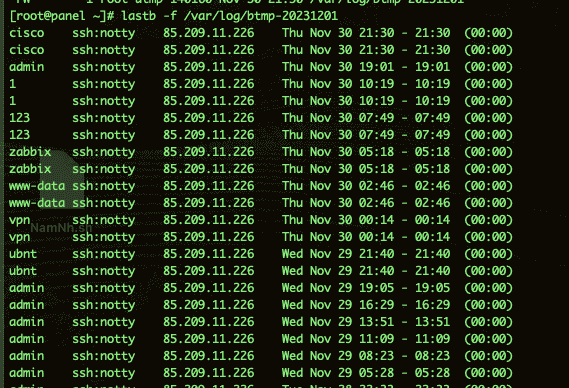Screen dimensions: 569x388
Task: Click start time 19:05 in the Wed Nov 29 row
Action: pyautogui.click(x=376, y=288)
